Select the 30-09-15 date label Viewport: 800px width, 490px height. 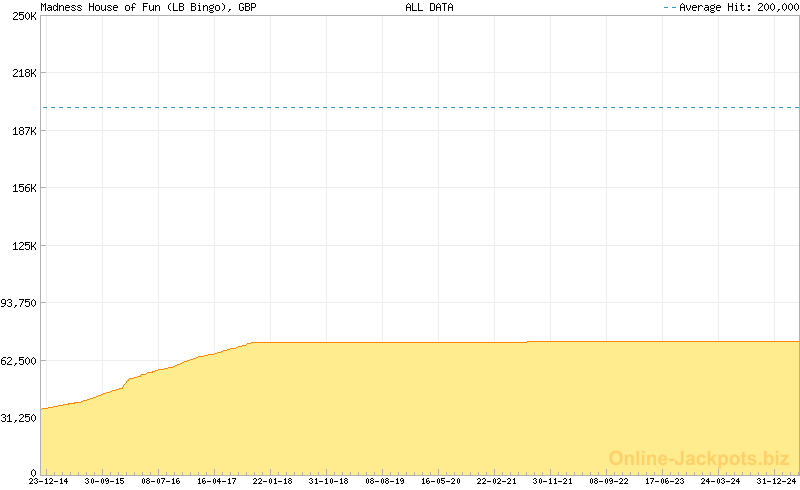coord(104,481)
